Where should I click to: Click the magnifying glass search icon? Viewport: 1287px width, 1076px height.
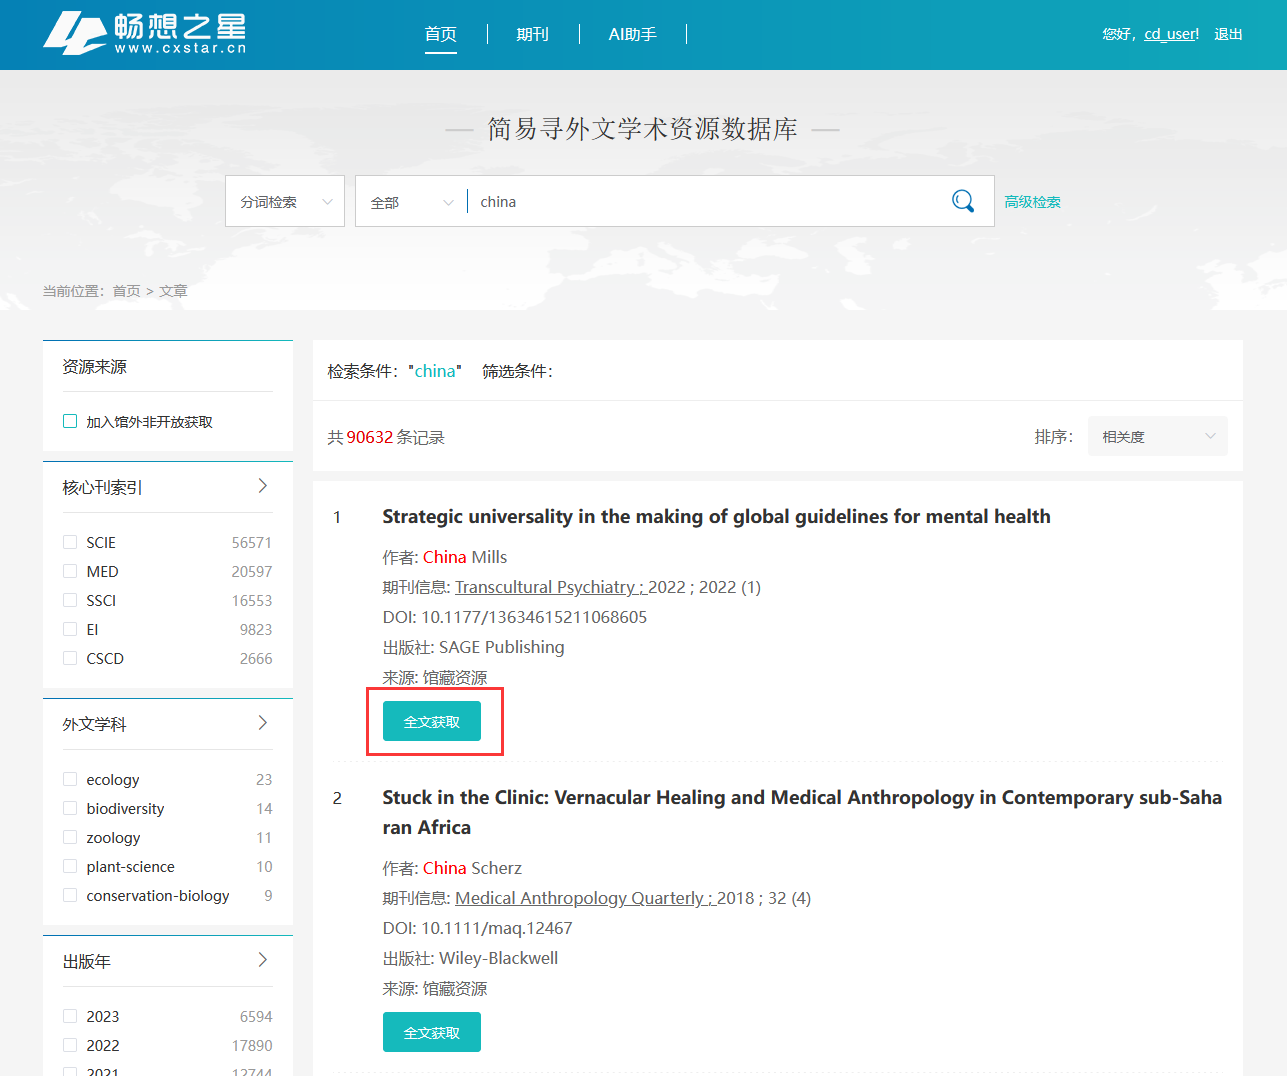click(962, 201)
